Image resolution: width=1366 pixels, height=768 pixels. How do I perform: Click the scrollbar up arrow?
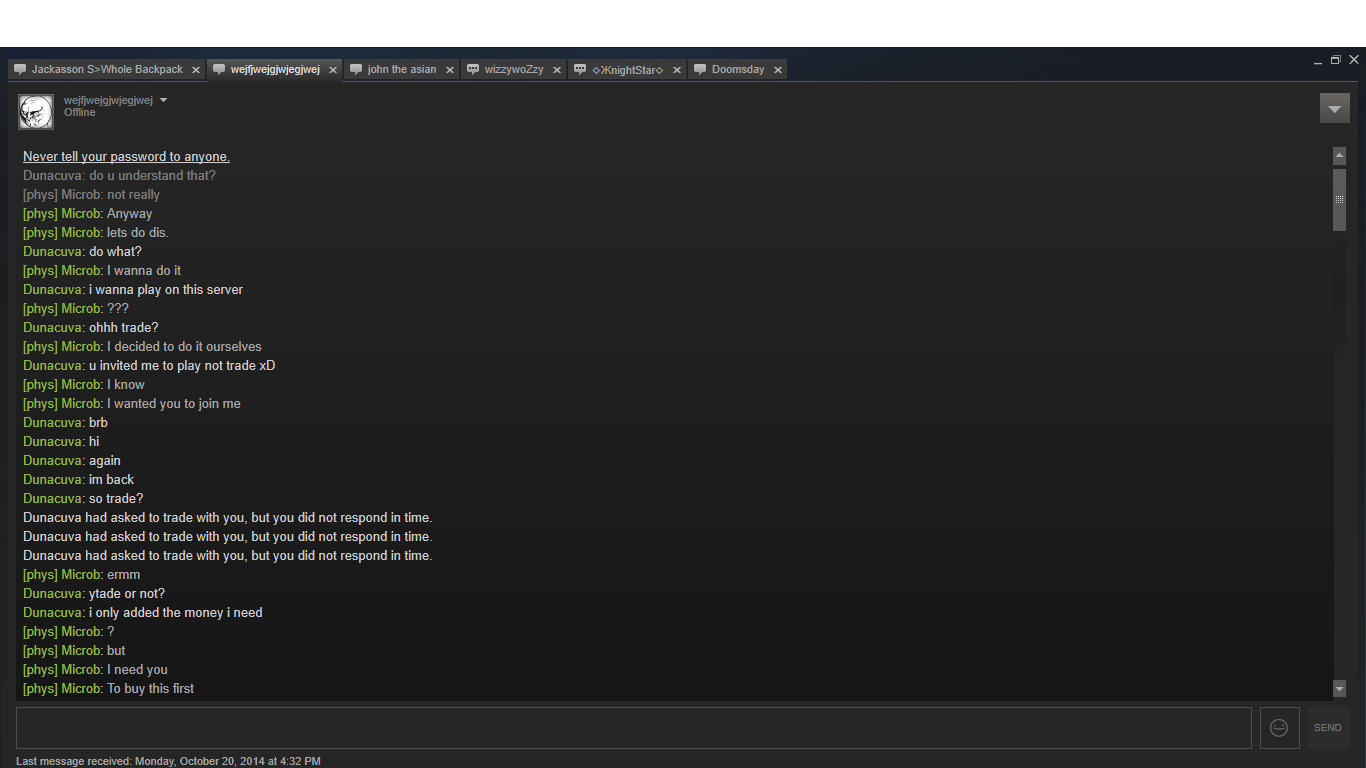point(1339,156)
